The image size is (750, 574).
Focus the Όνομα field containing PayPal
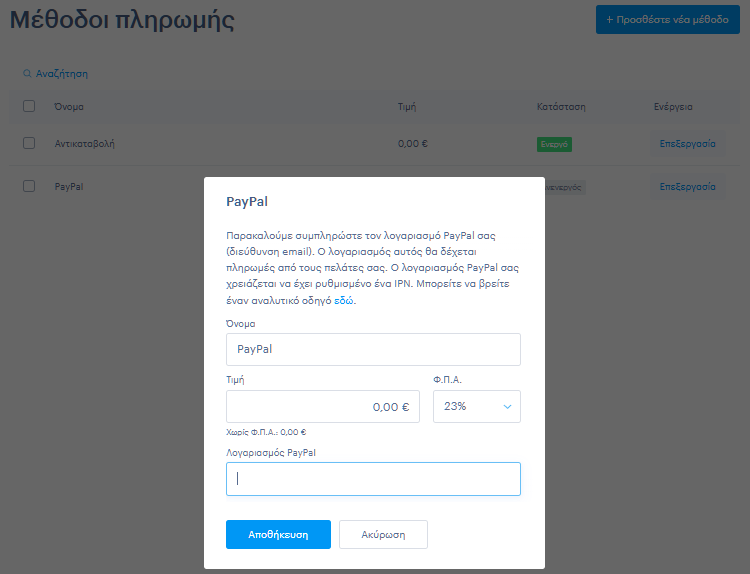pos(373,350)
